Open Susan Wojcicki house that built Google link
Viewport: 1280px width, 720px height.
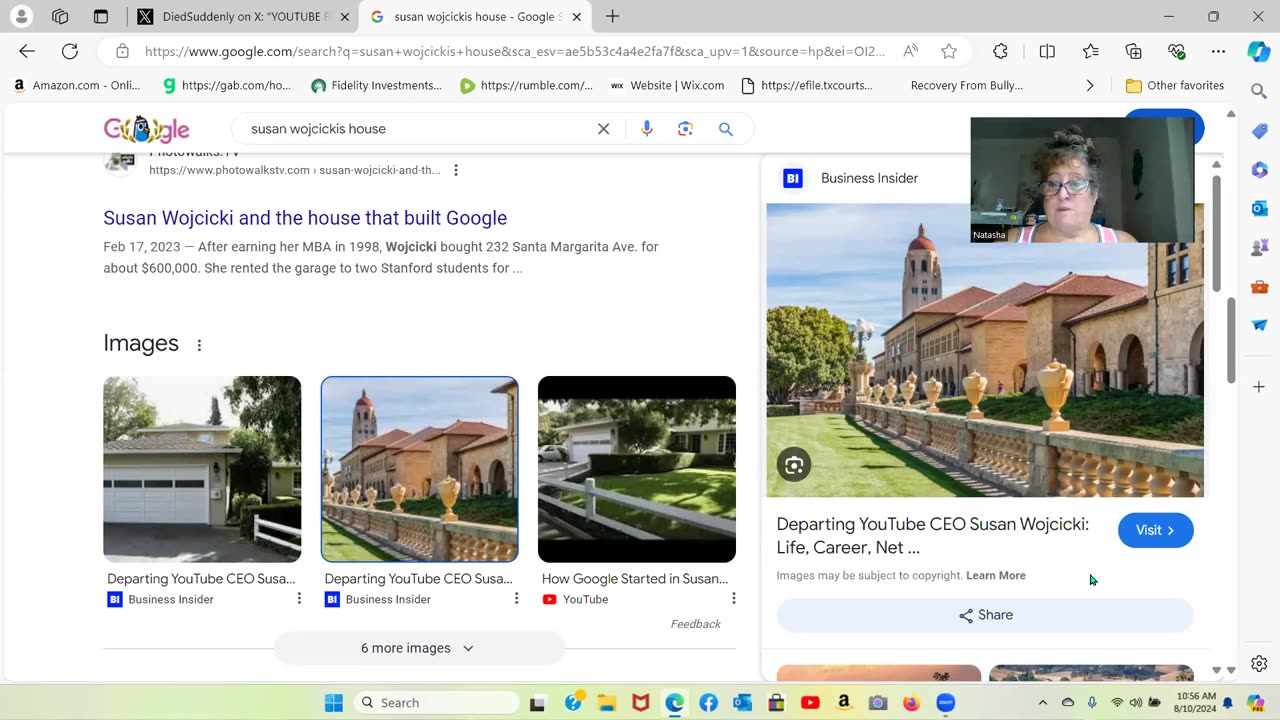click(x=305, y=218)
